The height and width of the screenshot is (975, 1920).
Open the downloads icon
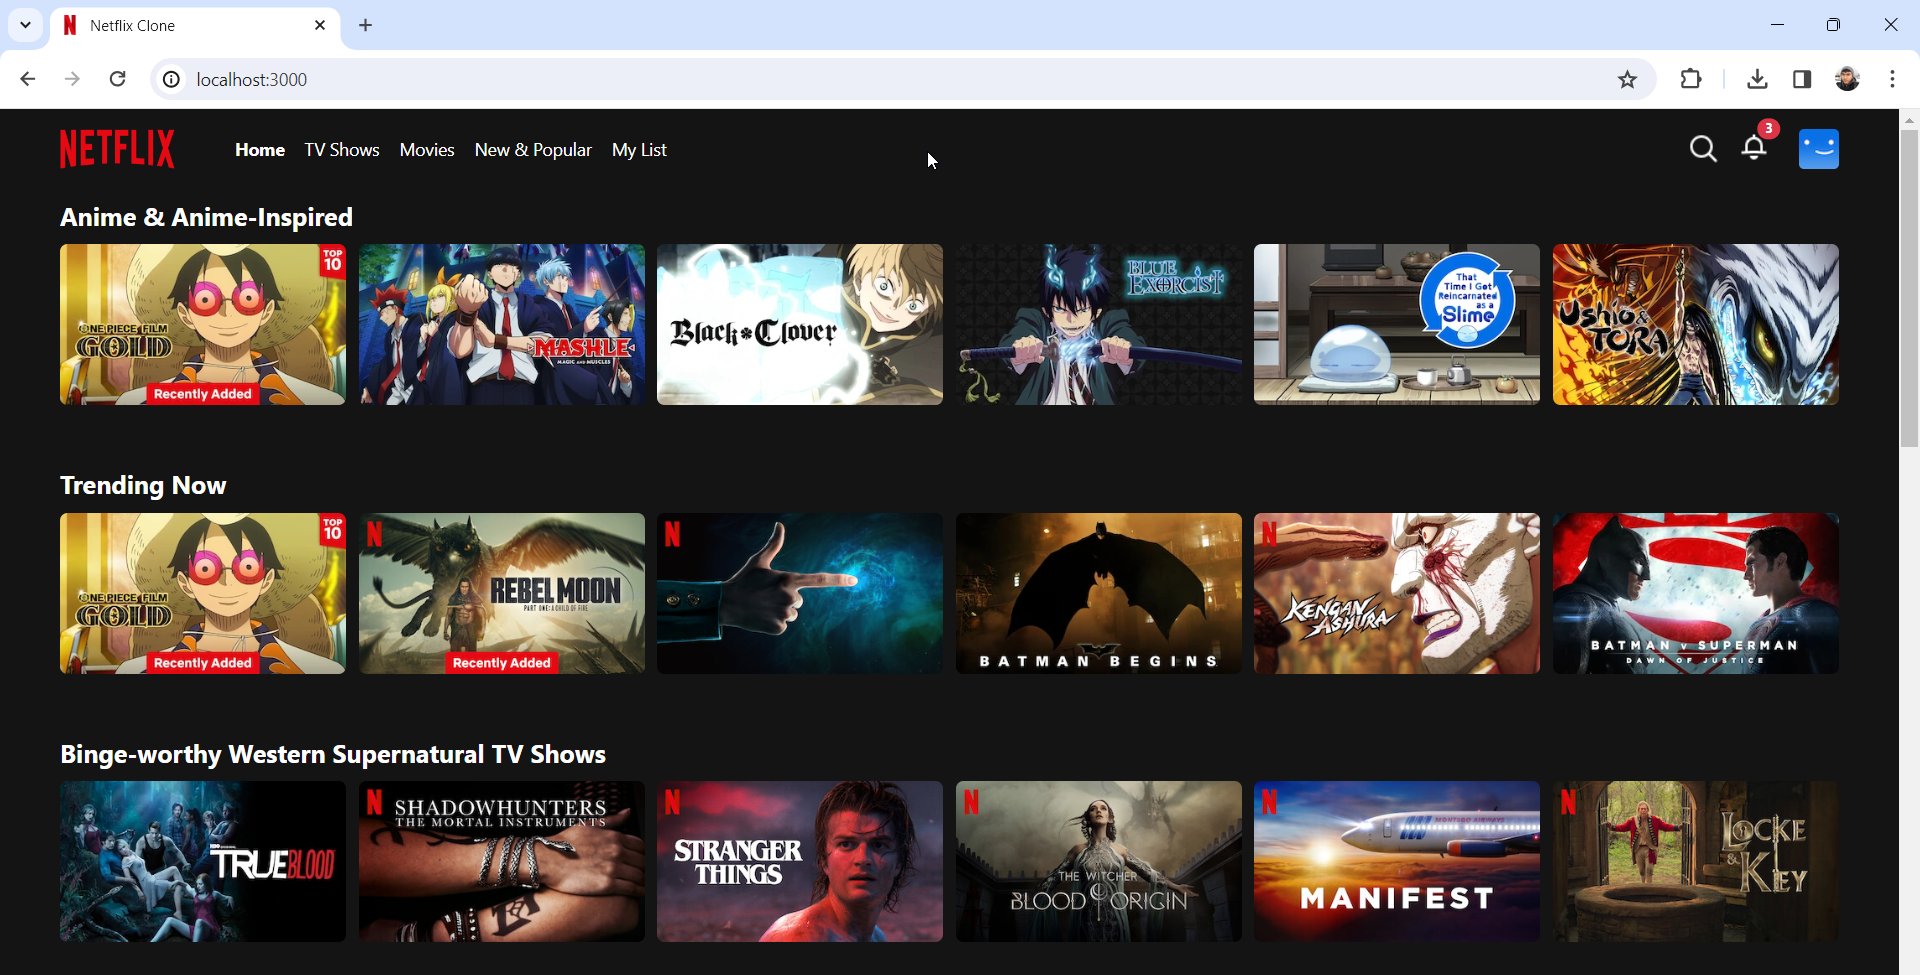tap(1757, 79)
